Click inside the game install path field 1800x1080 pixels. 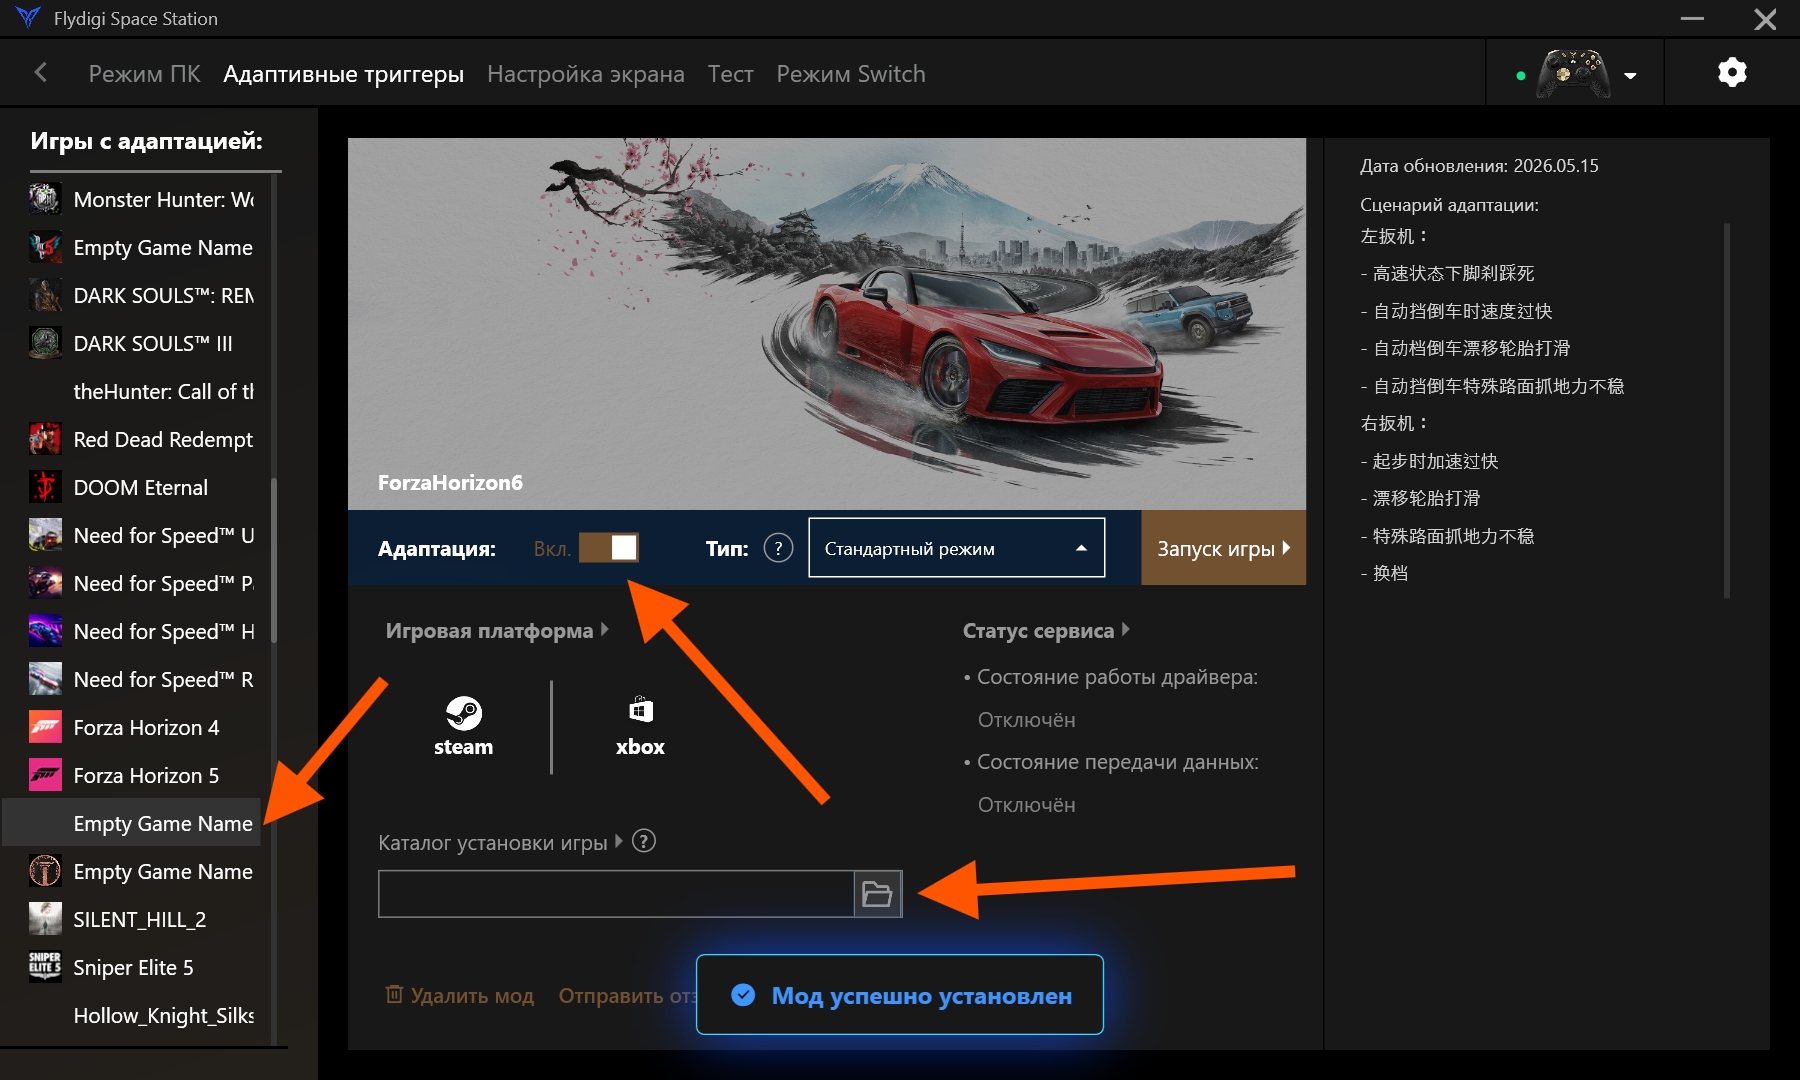click(x=616, y=894)
